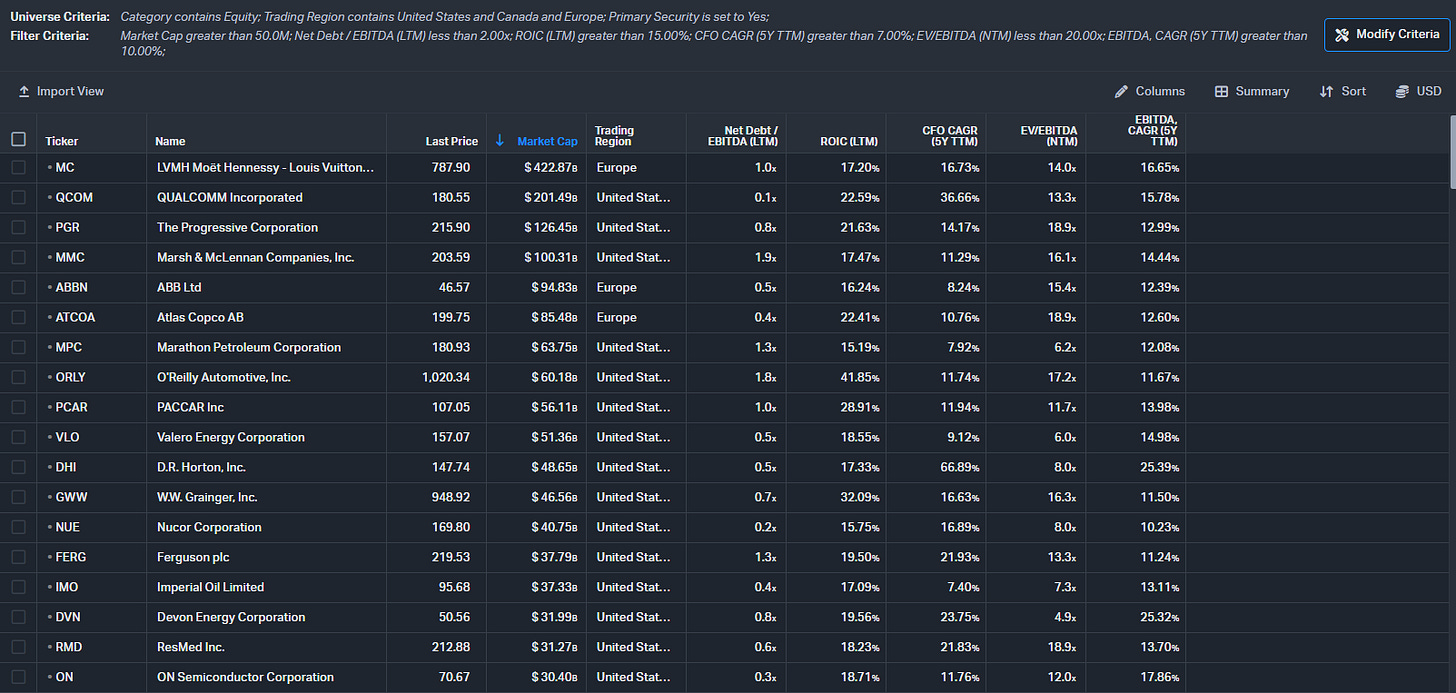Check the VLO row checkbox
This screenshot has width=1456, height=693.
pyautogui.click(x=18, y=438)
